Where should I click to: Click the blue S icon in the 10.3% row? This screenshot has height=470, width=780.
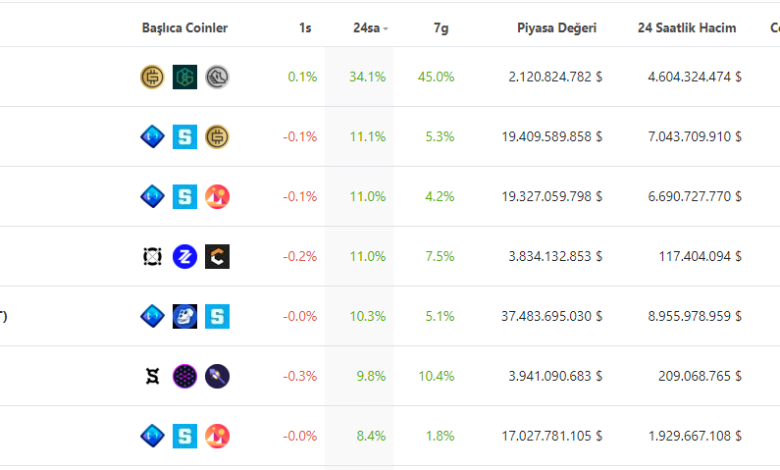point(217,317)
